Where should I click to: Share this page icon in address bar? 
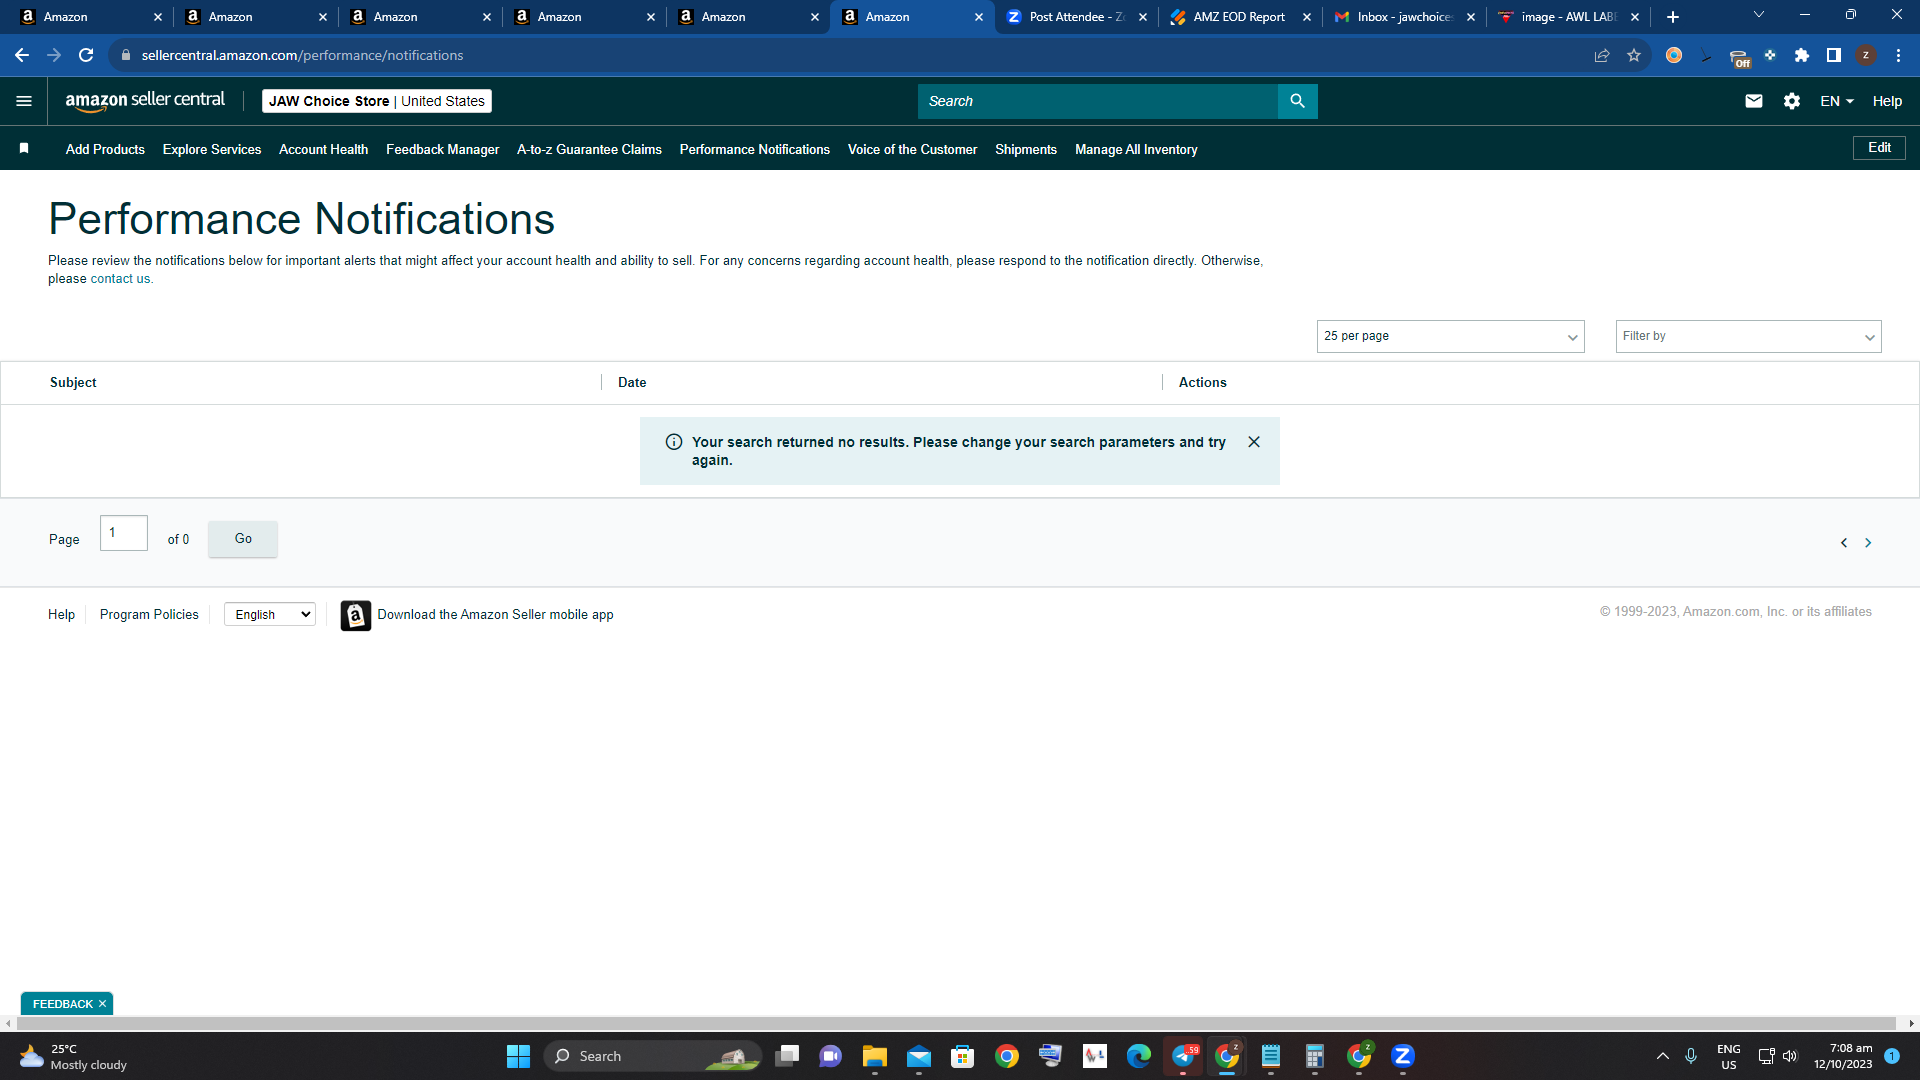pos(1602,55)
